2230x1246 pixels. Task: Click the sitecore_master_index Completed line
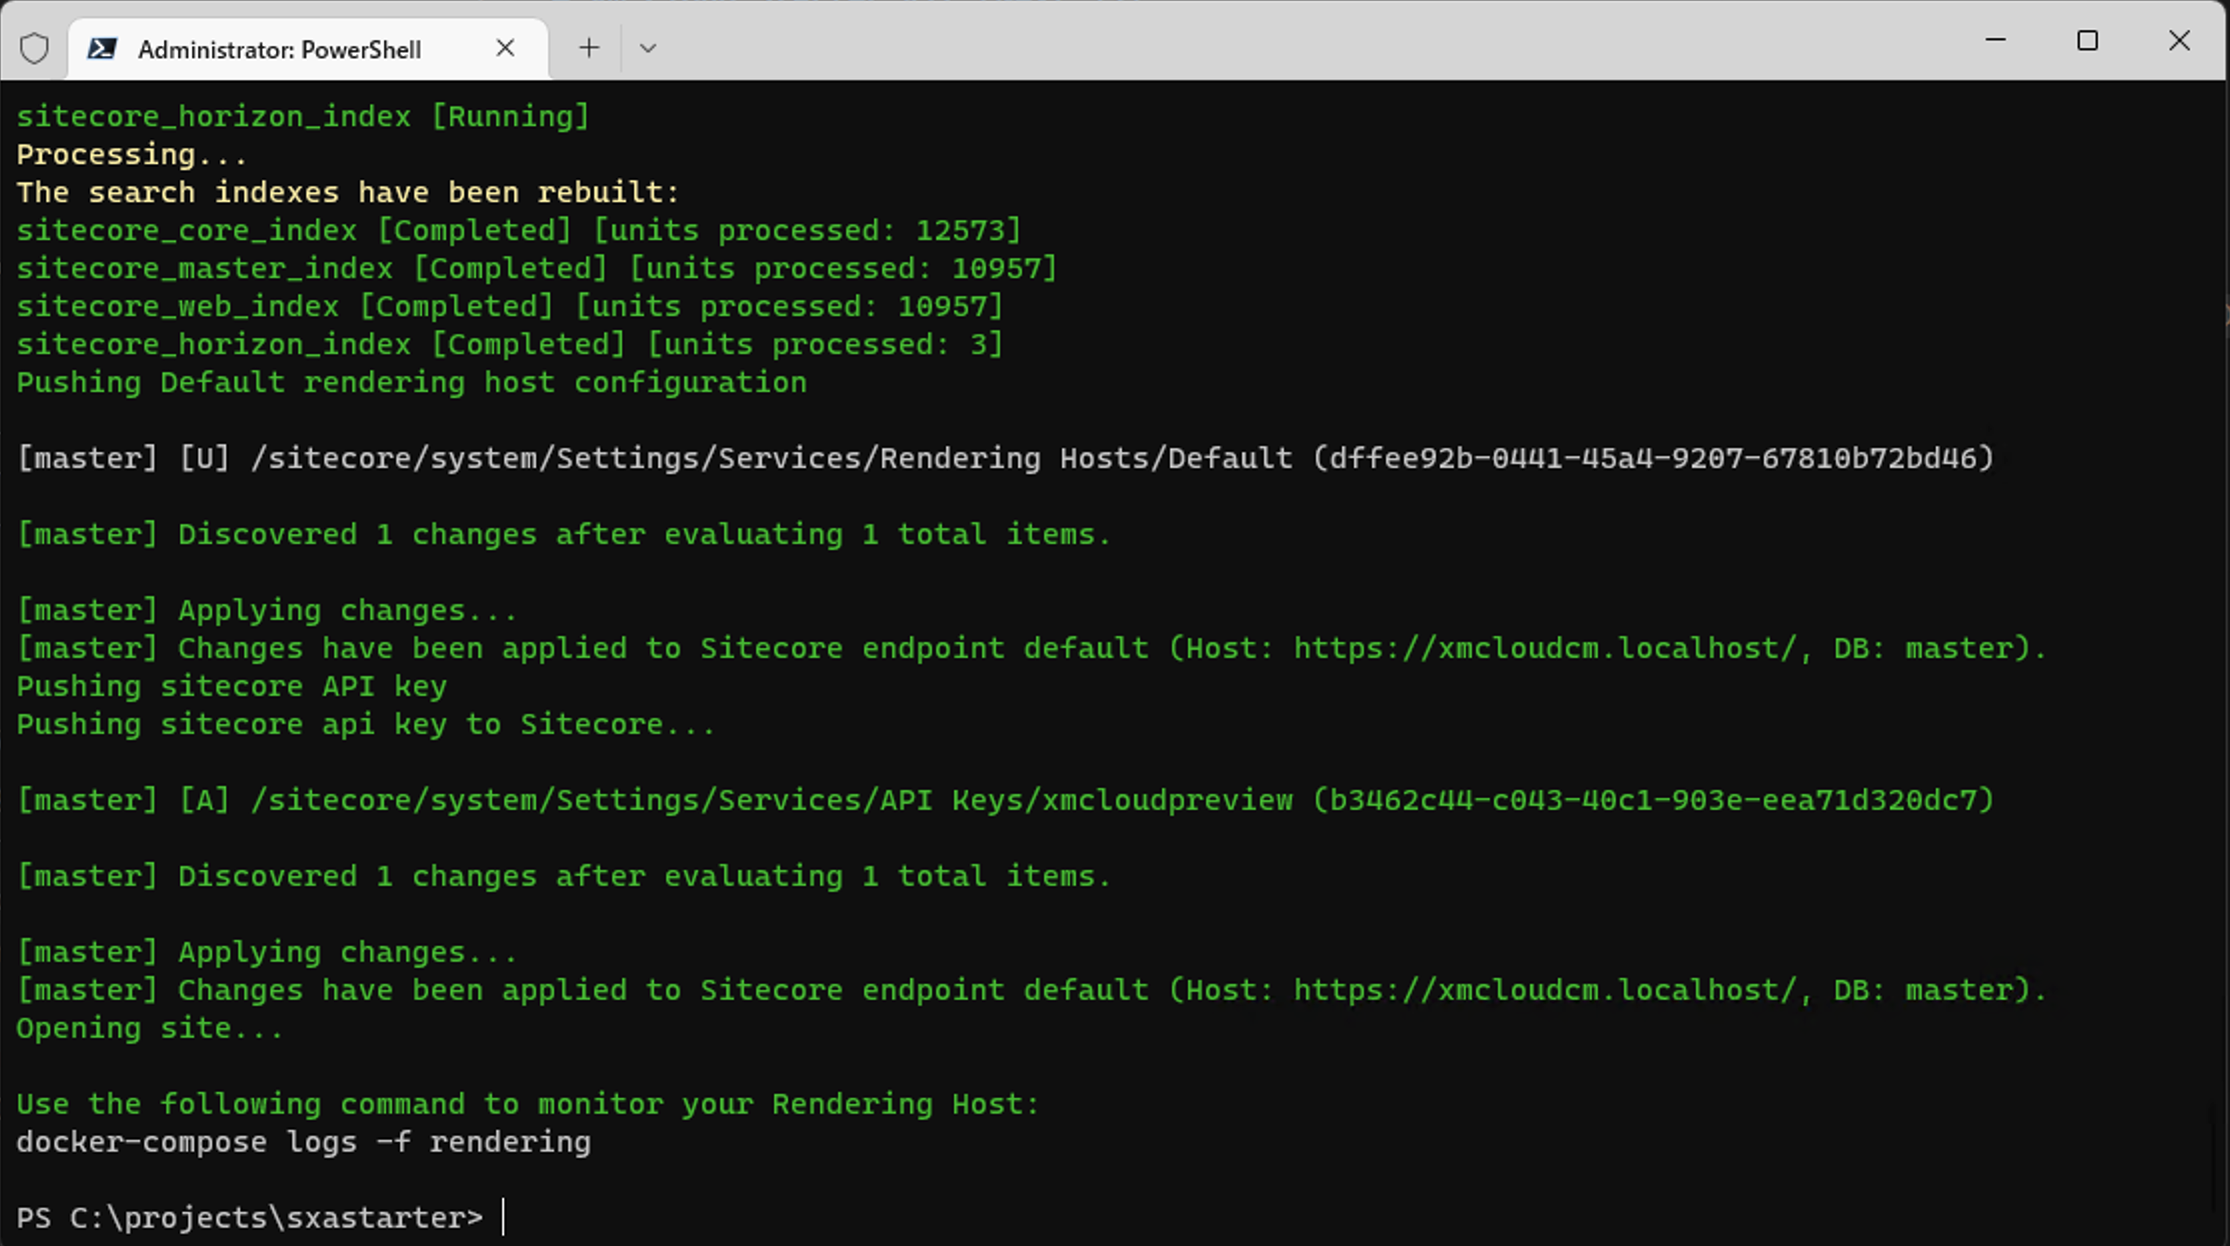click(x=537, y=269)
